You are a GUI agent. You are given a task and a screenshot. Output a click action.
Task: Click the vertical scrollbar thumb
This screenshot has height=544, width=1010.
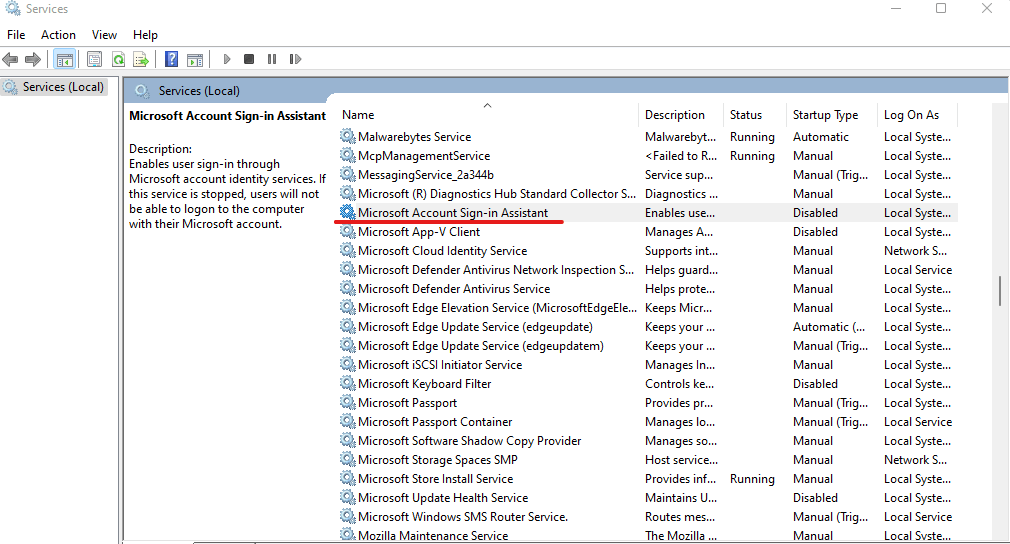click(x=1000, y=290)
